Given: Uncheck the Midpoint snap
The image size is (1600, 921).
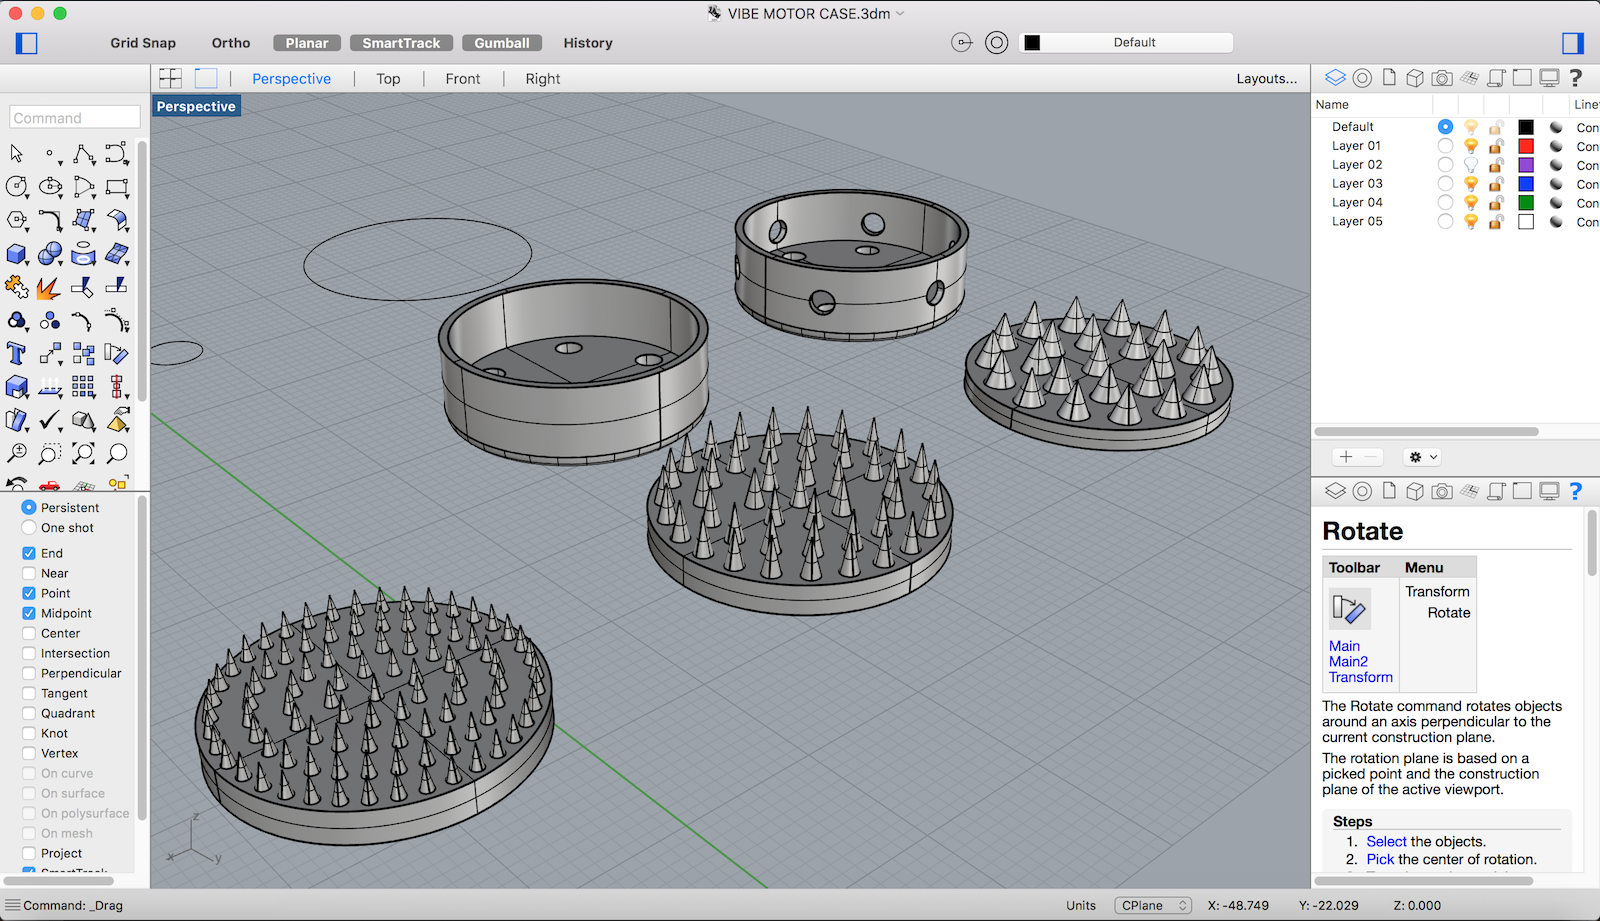Looking at the screenshot, I should [x=29, y=613].
